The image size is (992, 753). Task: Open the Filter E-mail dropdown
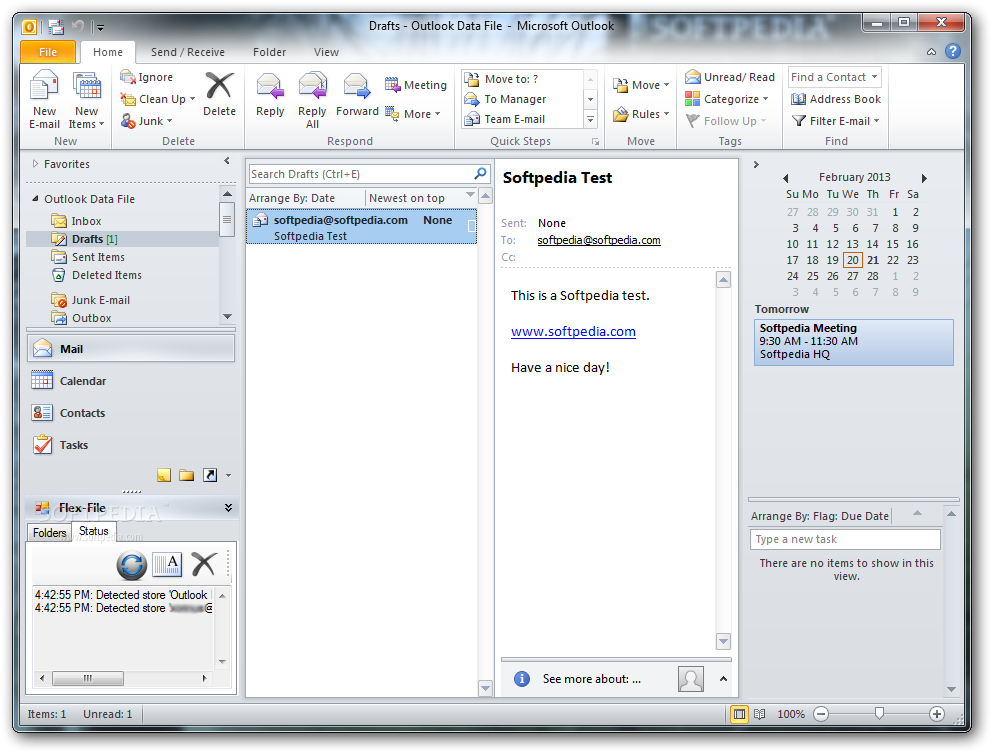coord(836,121)
